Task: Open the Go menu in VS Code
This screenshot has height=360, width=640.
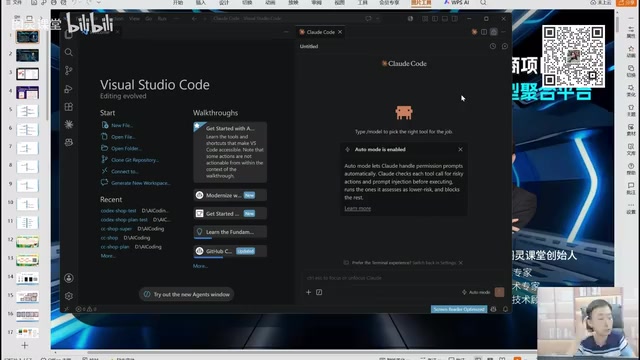Action: [149, 18]
